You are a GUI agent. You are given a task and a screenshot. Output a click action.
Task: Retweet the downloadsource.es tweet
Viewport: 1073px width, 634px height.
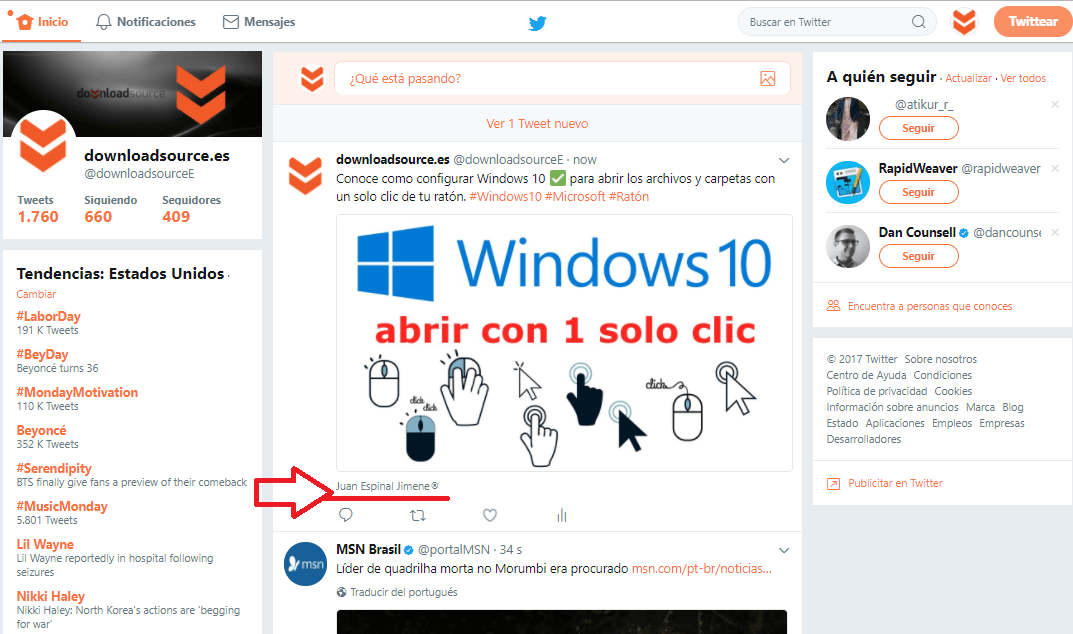click(417, 515)
